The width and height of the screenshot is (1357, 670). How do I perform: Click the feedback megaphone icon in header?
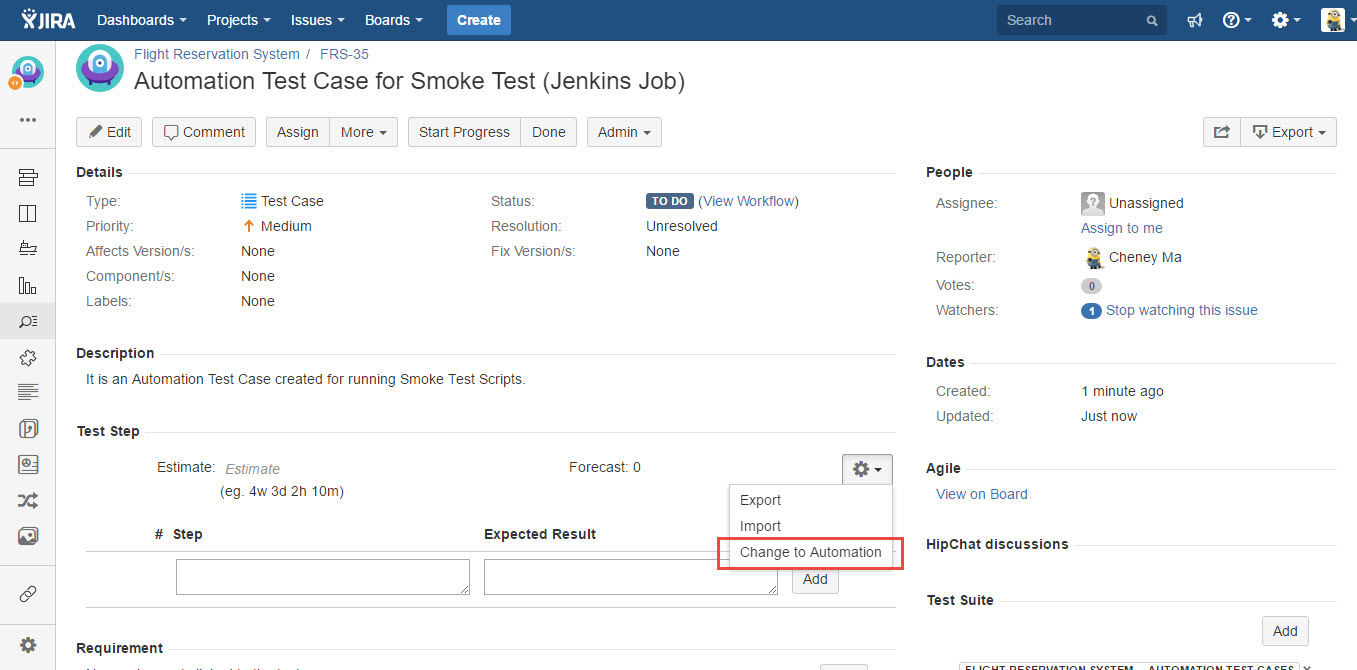tap(1194, 20)
